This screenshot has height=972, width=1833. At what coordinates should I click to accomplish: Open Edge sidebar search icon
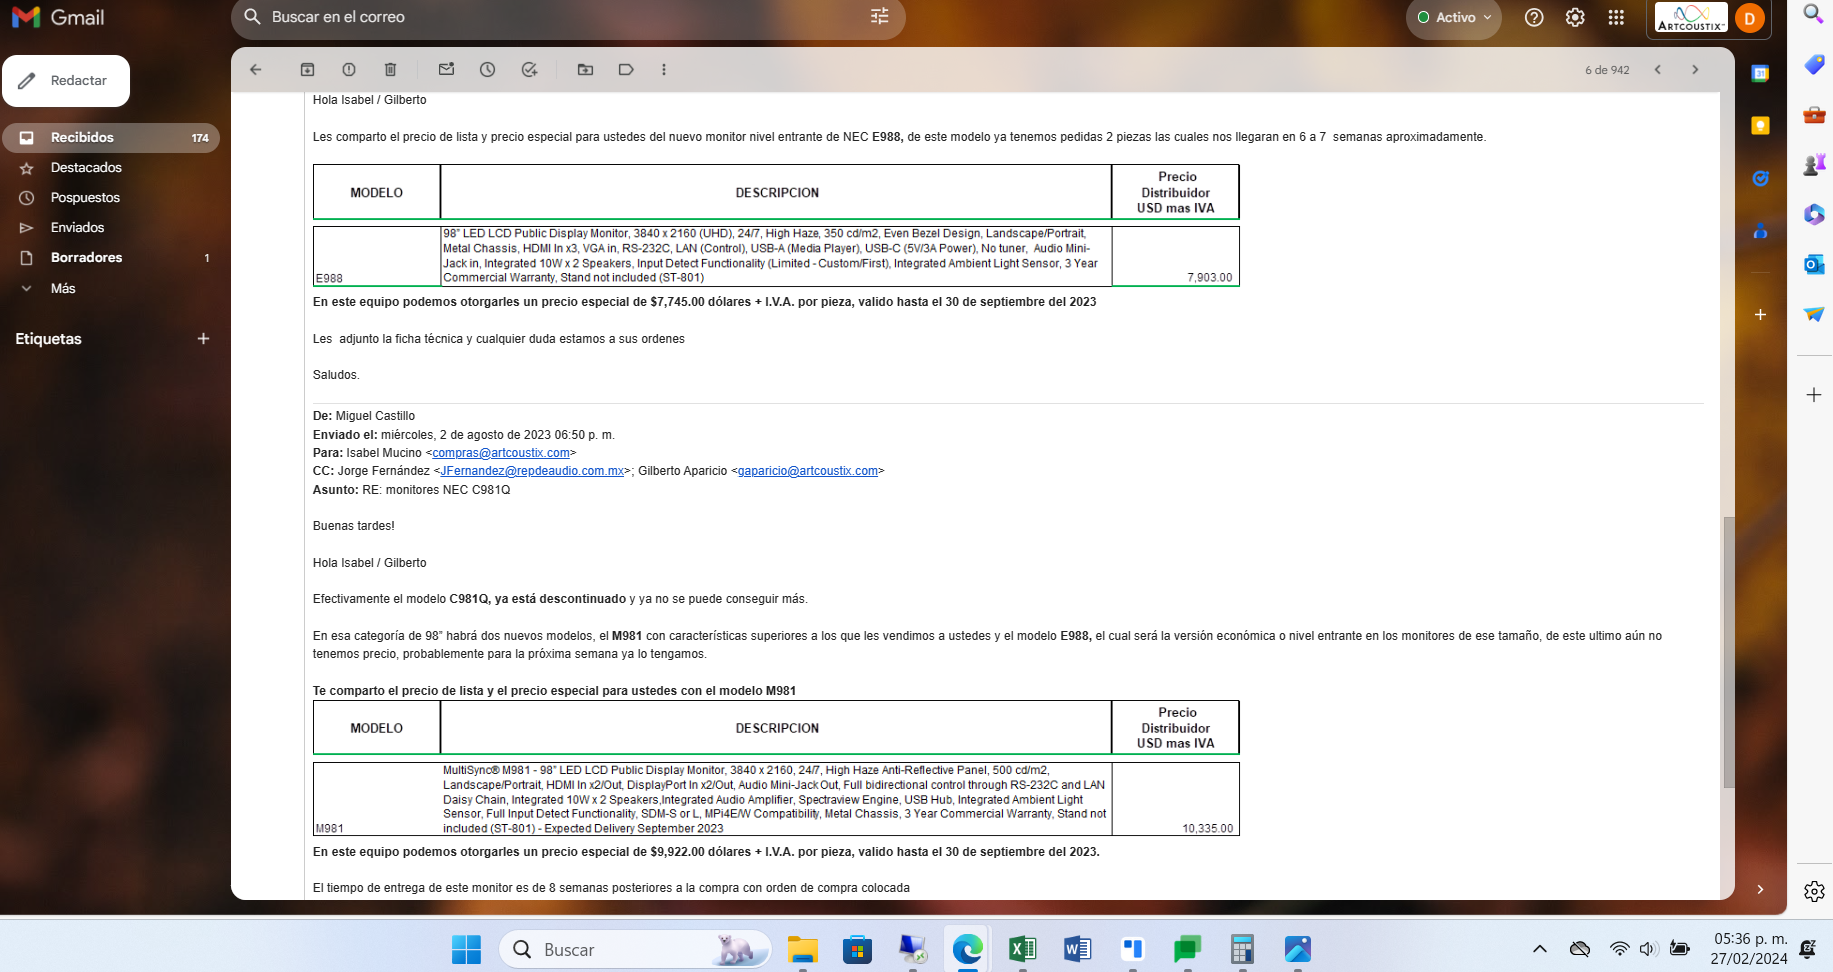[x=1813, y=14]
